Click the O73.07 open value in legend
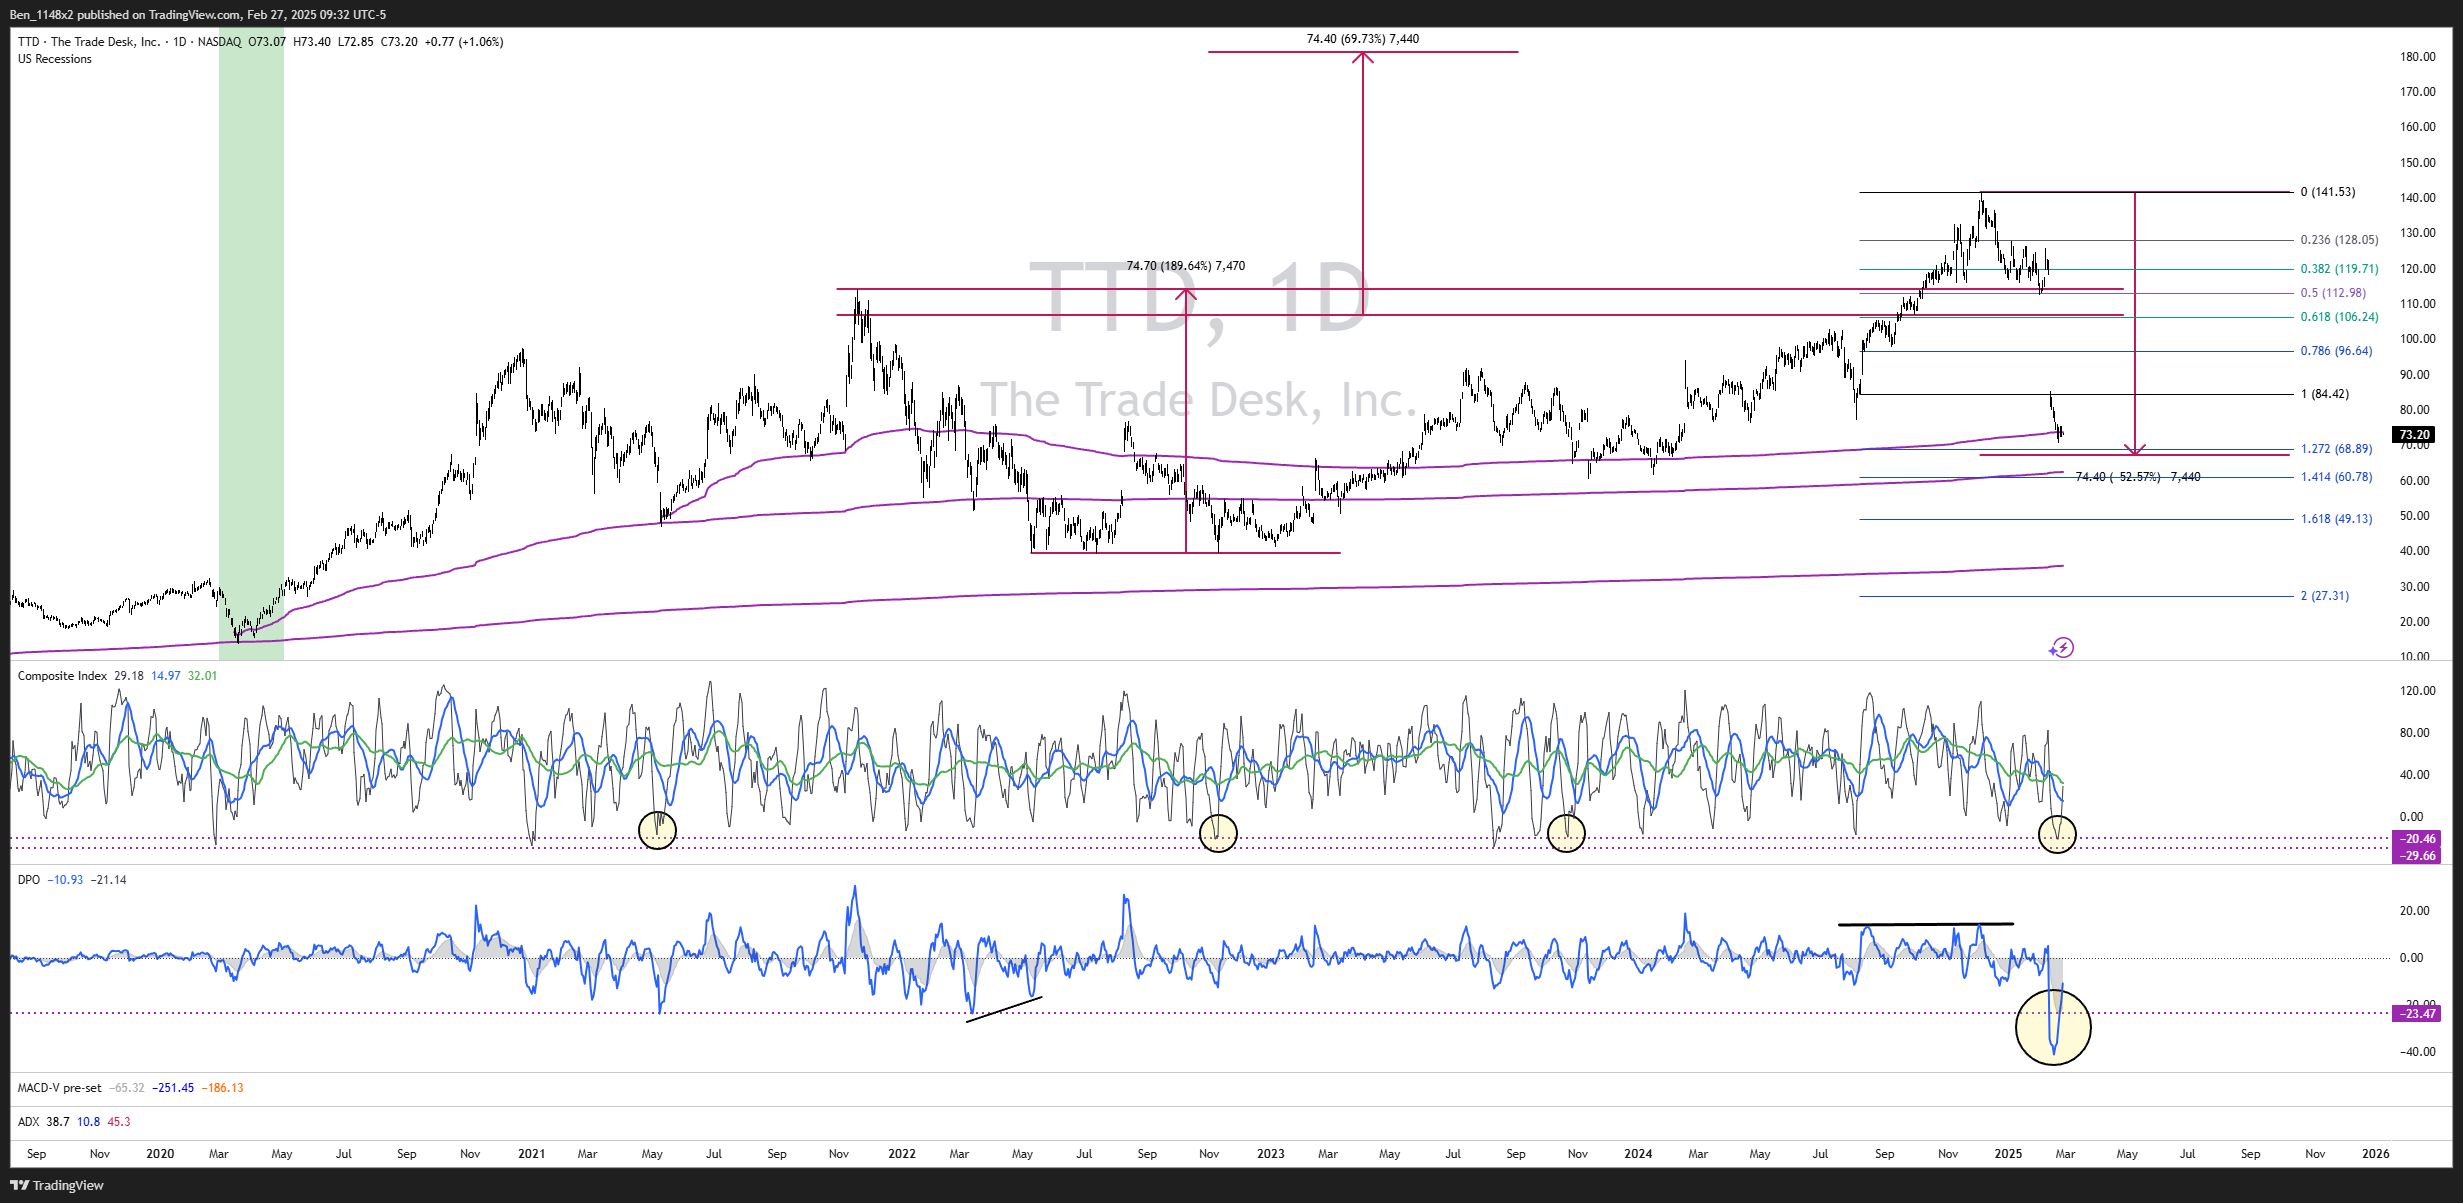This screenshot has height=1203, width=2463. click(267, 42)
